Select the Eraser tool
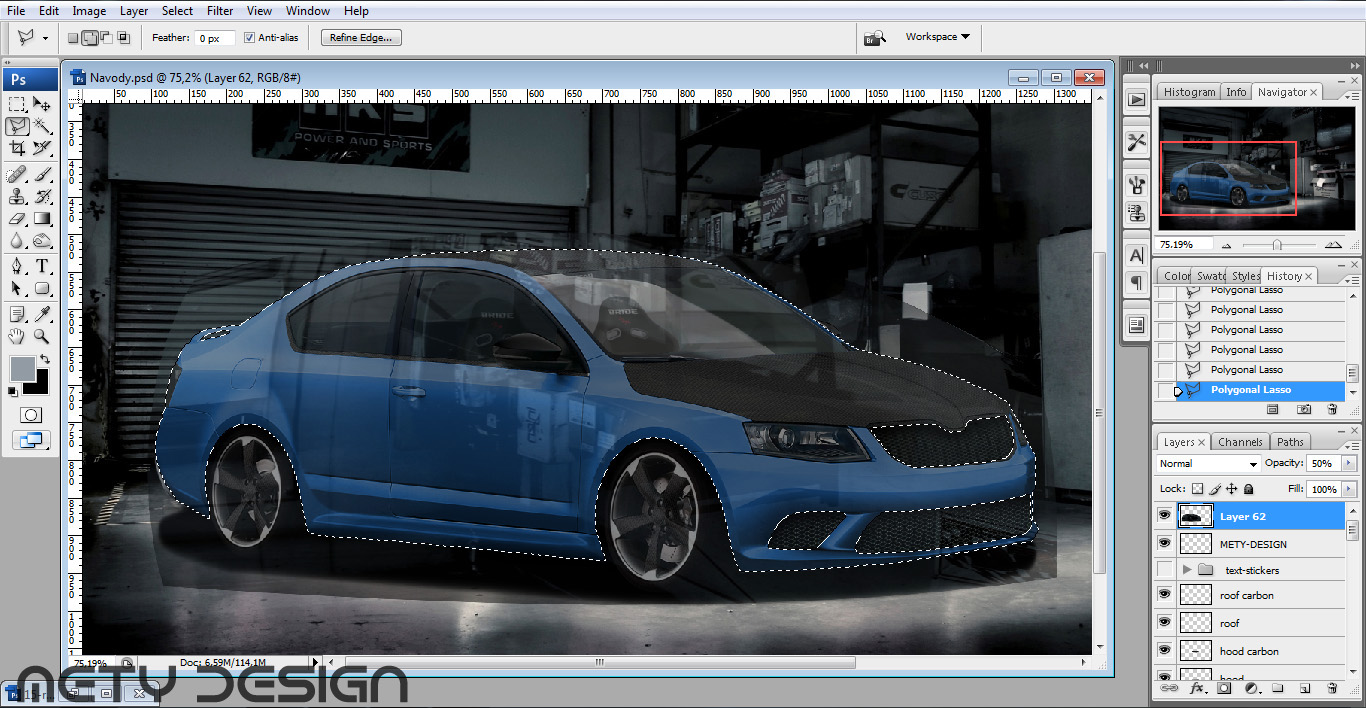Image resolution: width=1366 pixels, height=708 pixels. click(x=17, y=219)
